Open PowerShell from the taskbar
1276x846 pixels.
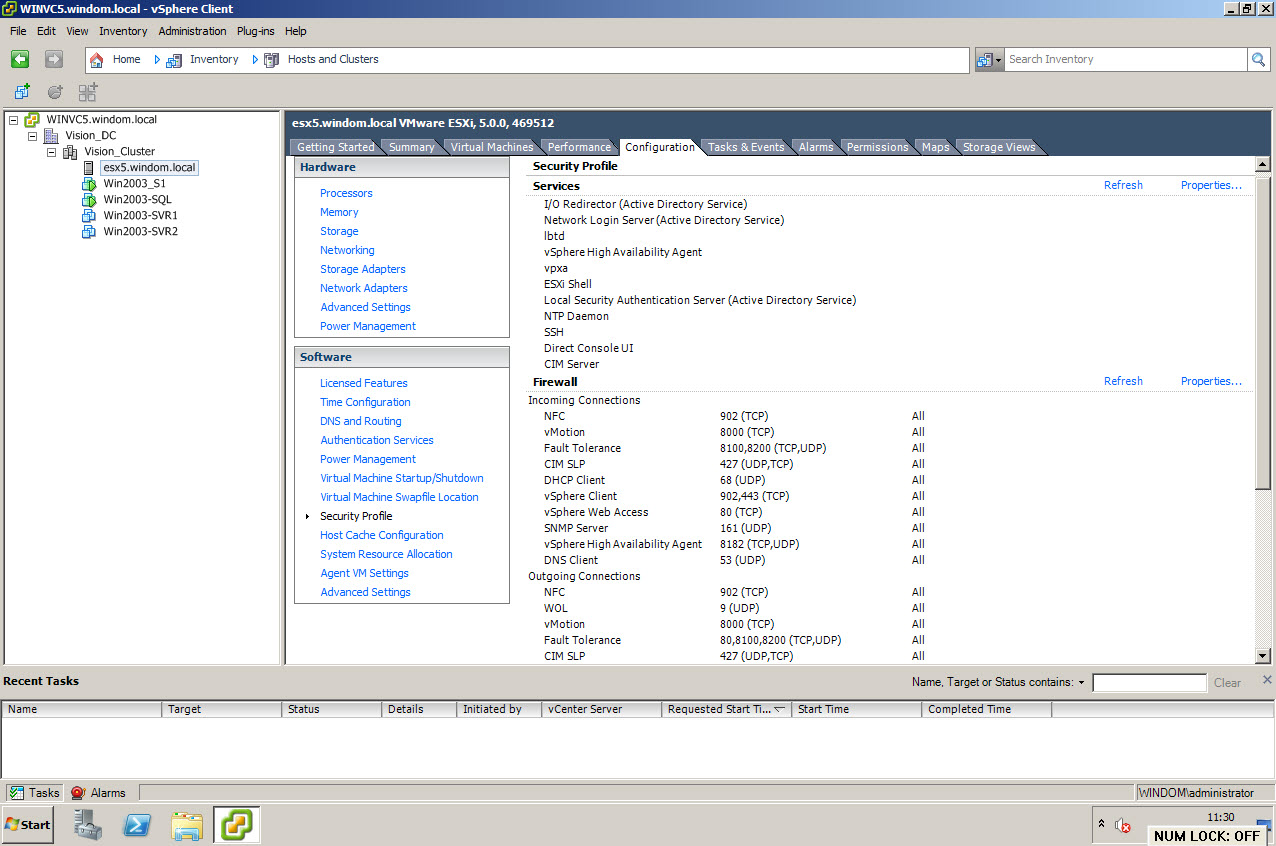(137, 825)
